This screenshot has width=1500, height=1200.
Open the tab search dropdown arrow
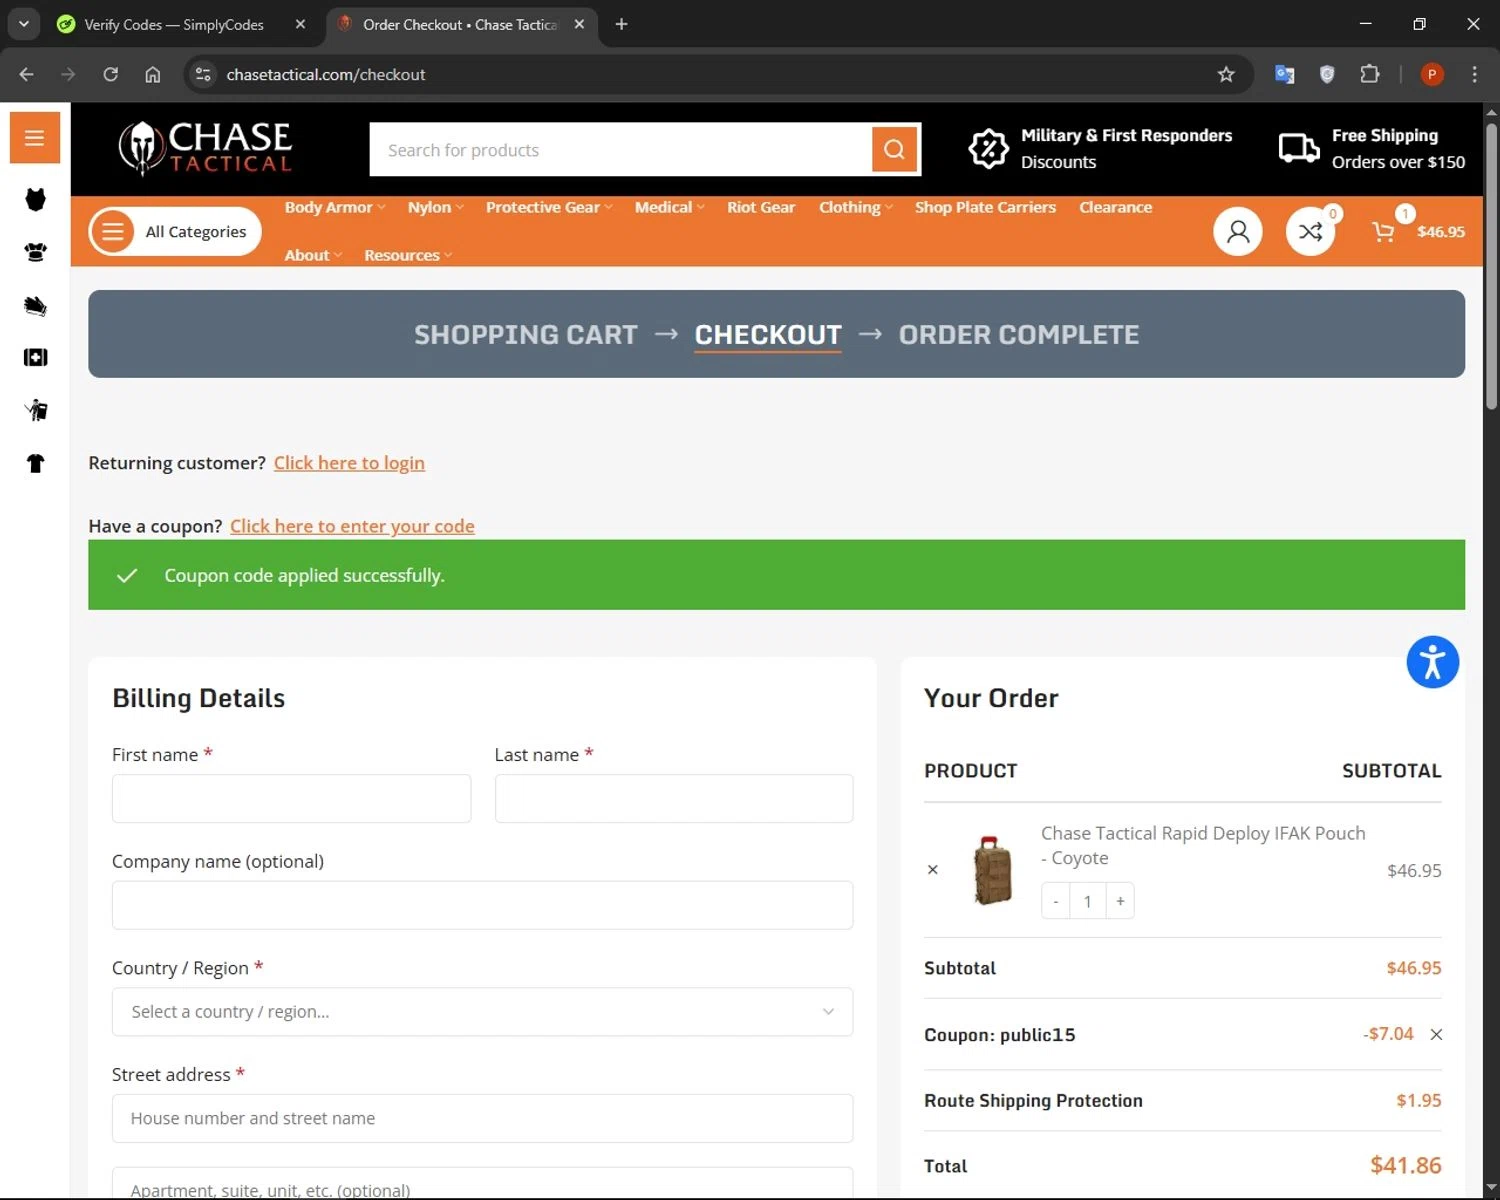[23, 24]
